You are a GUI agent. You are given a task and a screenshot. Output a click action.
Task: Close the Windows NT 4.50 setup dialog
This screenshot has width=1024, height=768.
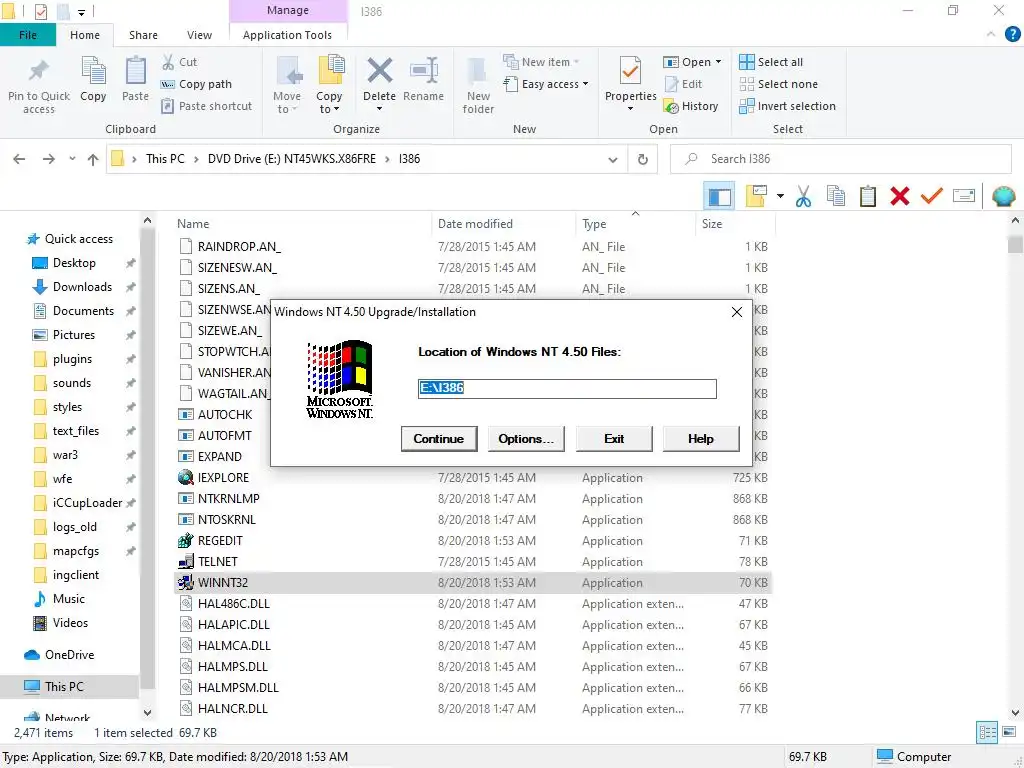pos(737,312)
